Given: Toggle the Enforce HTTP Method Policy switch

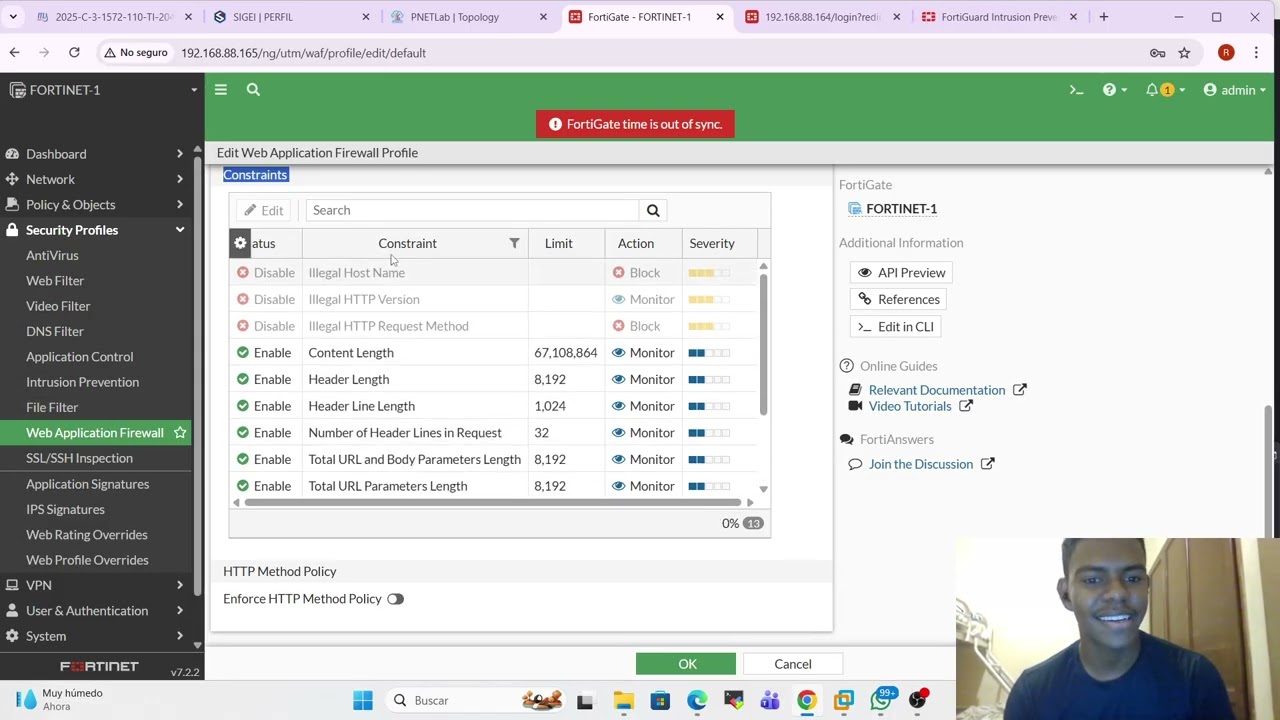Looking at the screenshot, I should (395, 599).
